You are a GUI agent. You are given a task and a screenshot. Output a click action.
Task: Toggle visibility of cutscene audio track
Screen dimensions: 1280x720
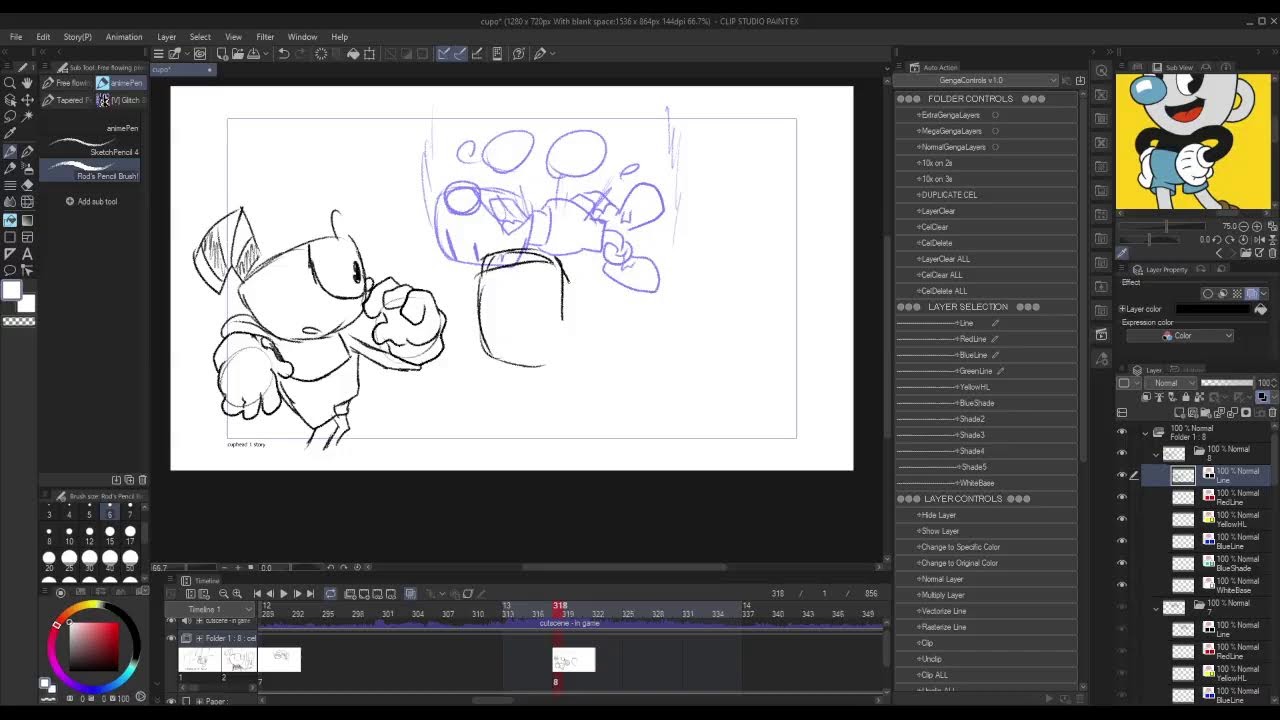click(x=171, y=621)
